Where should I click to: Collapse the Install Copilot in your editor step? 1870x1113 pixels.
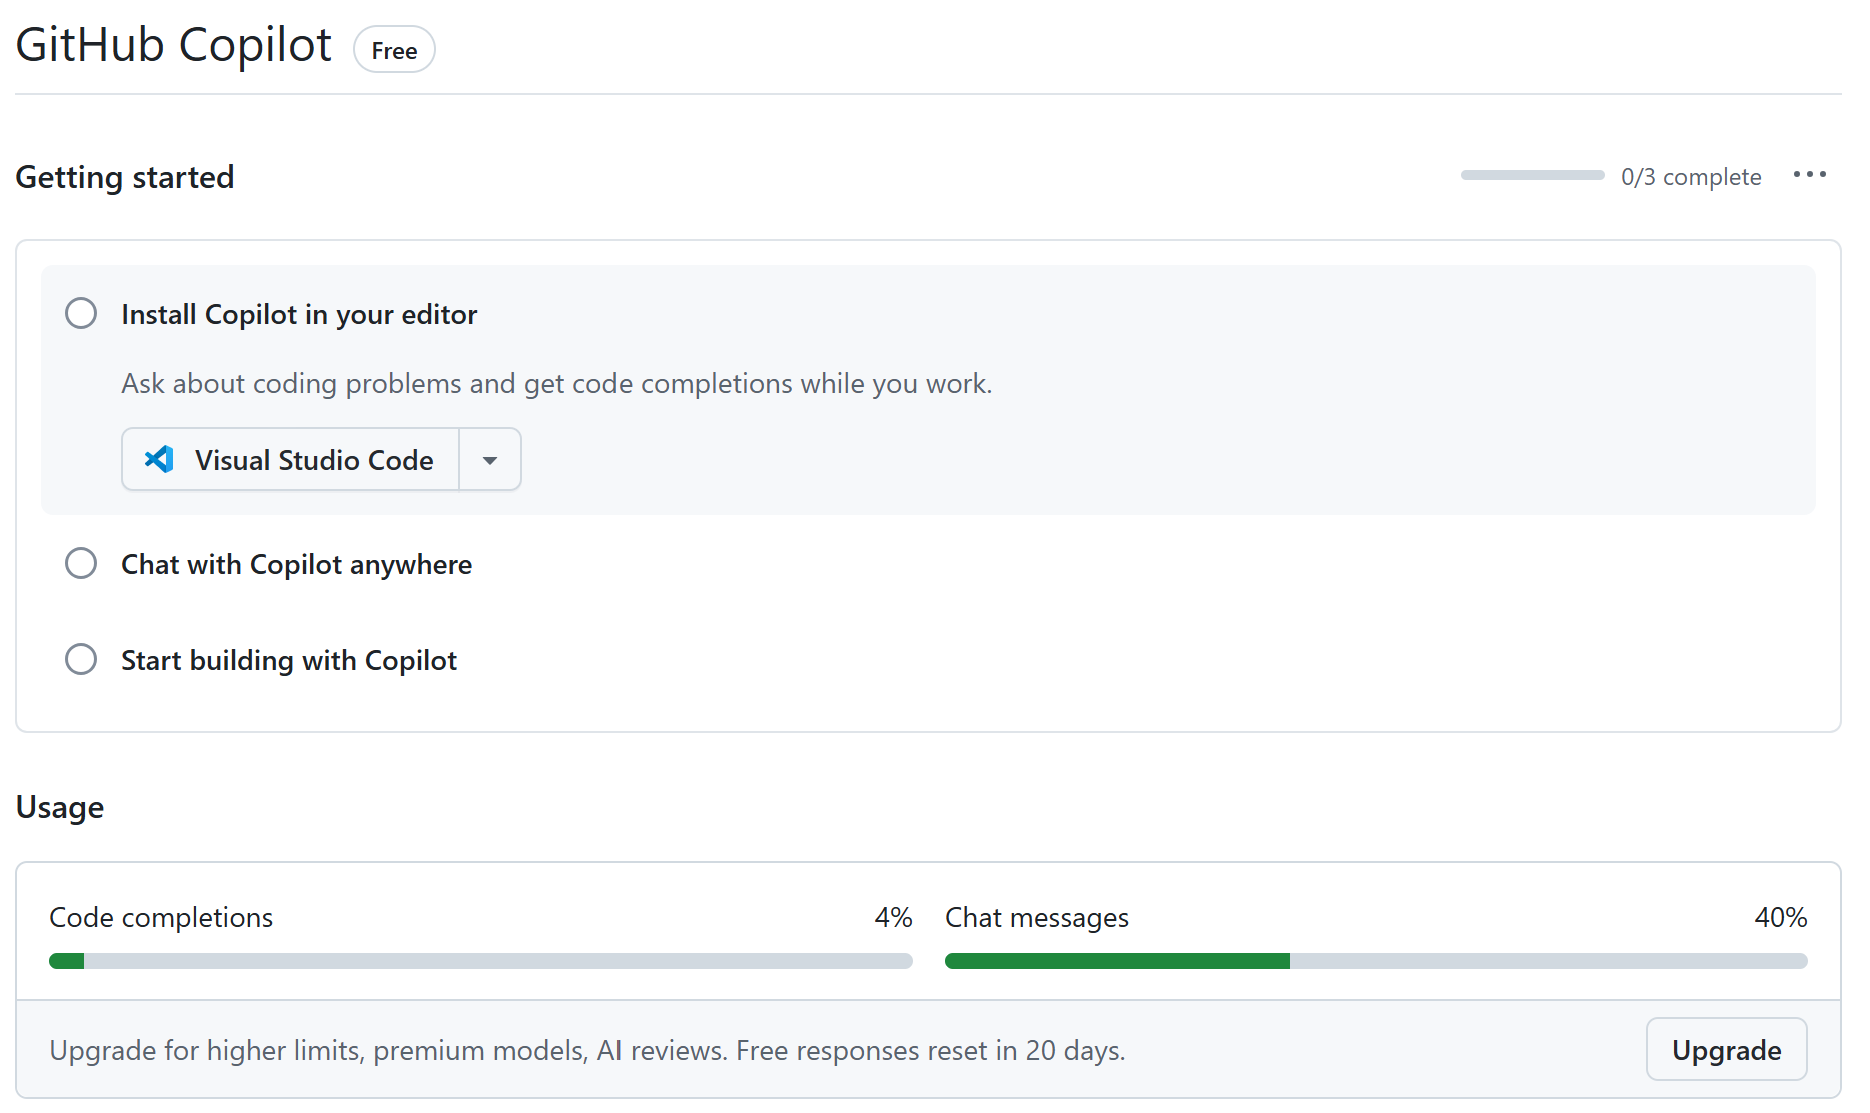click(299, 315)
